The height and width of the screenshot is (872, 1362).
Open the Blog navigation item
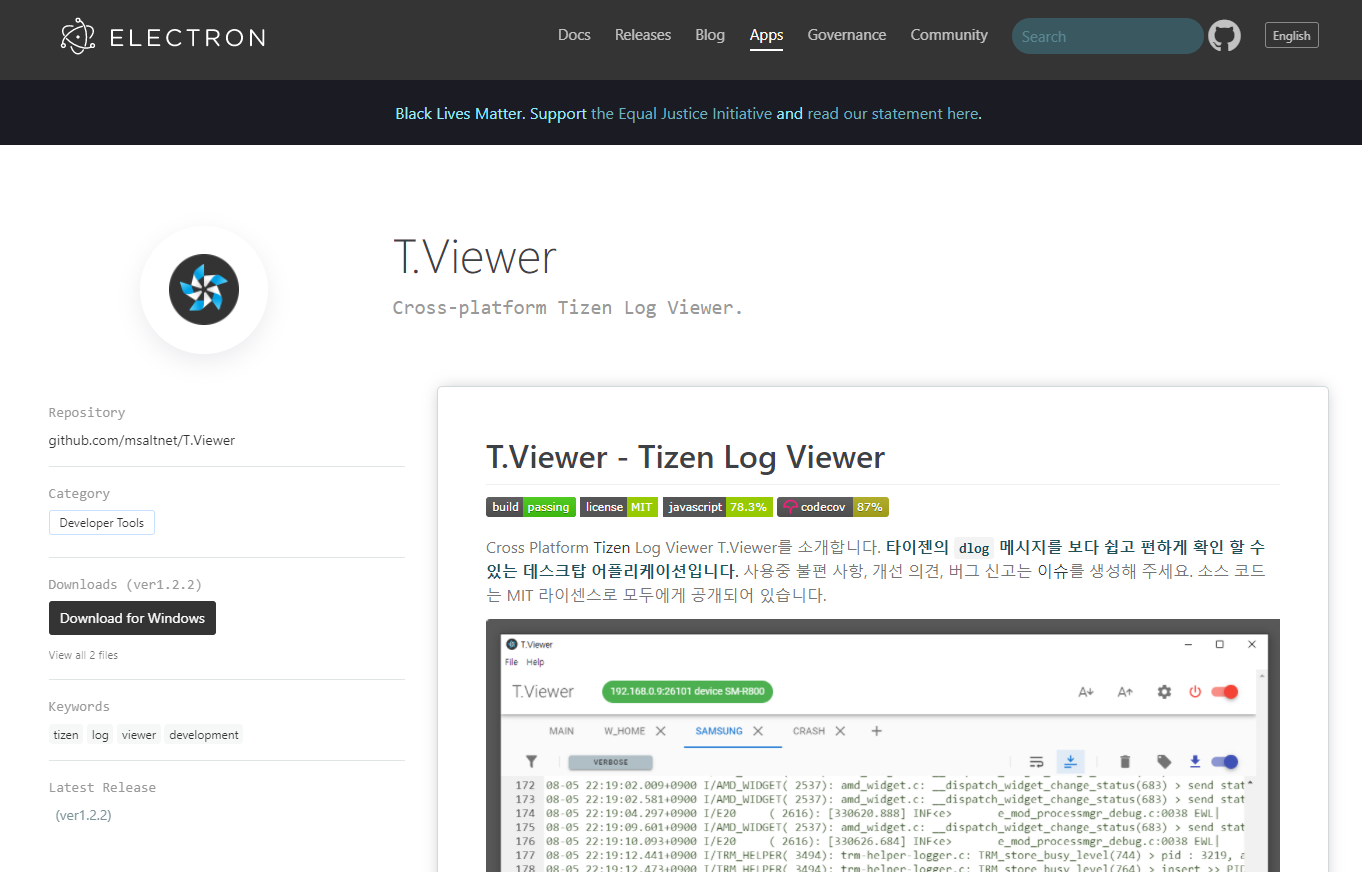(710, 35)
